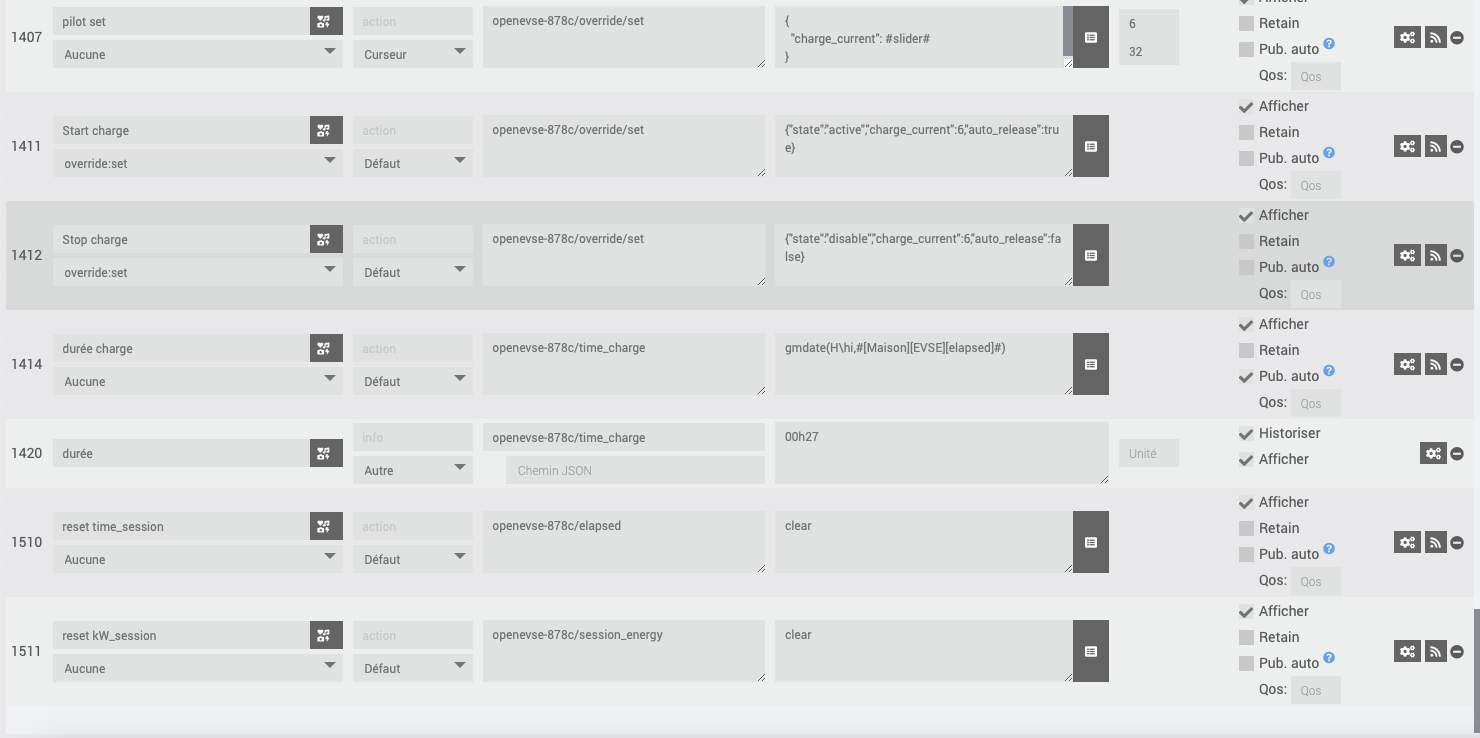
Task: Test the Stop charge command via its RSS icon
Action: pyautogui.click(x=1435, y=255)
